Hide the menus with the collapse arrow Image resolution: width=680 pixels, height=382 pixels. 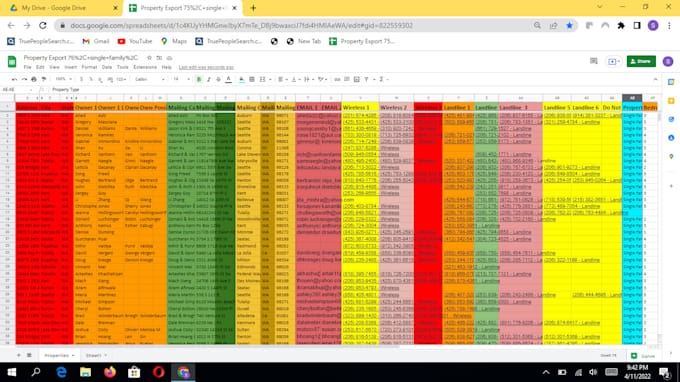click(x=655, y=79)
